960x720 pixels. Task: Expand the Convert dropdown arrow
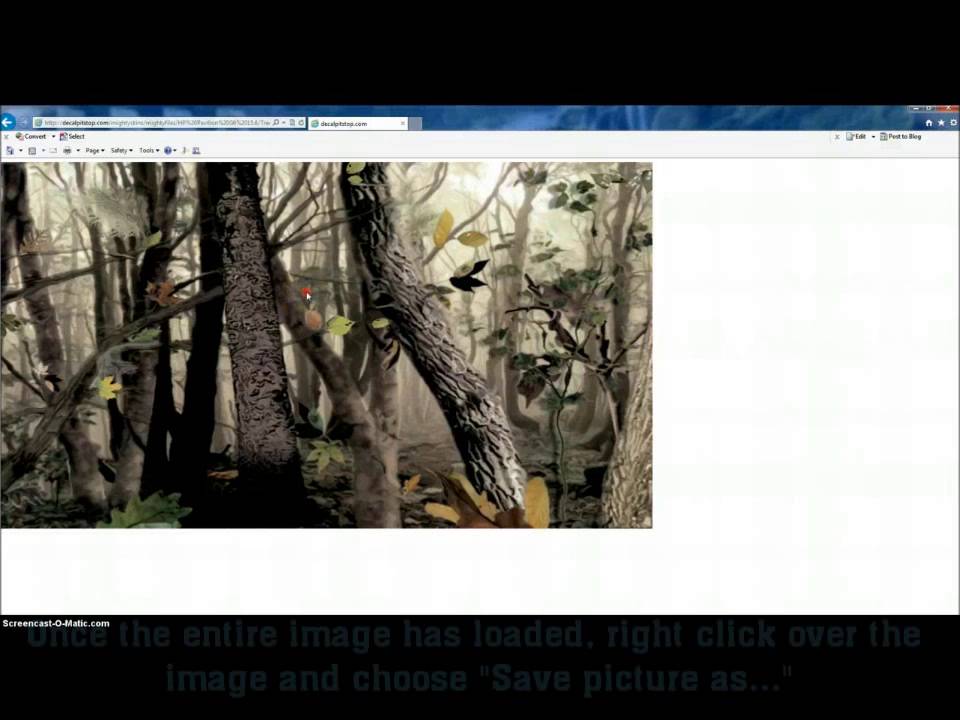[x=52, y=137]
